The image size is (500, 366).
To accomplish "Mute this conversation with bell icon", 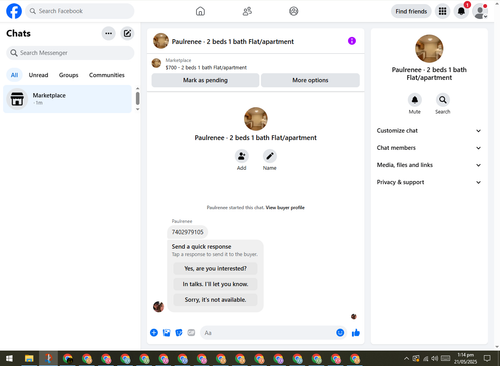I will coord(415,100).
